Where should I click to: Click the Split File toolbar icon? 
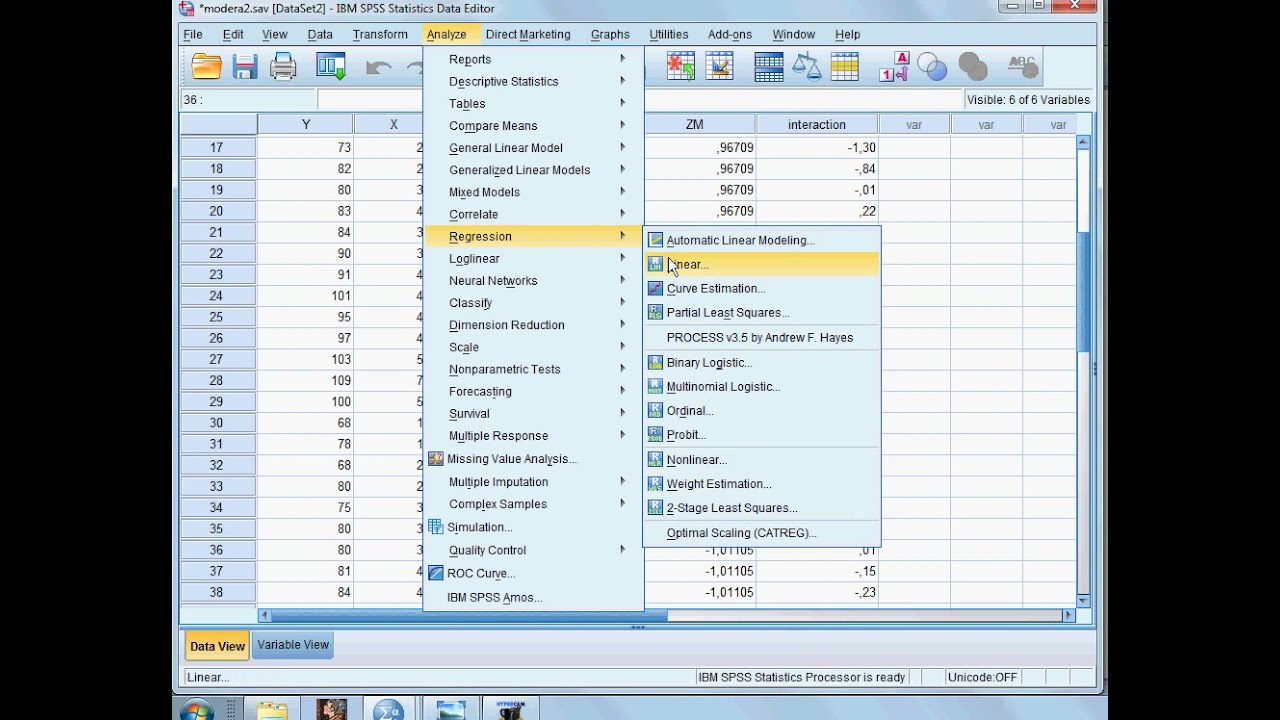click(x=769, y=67)
